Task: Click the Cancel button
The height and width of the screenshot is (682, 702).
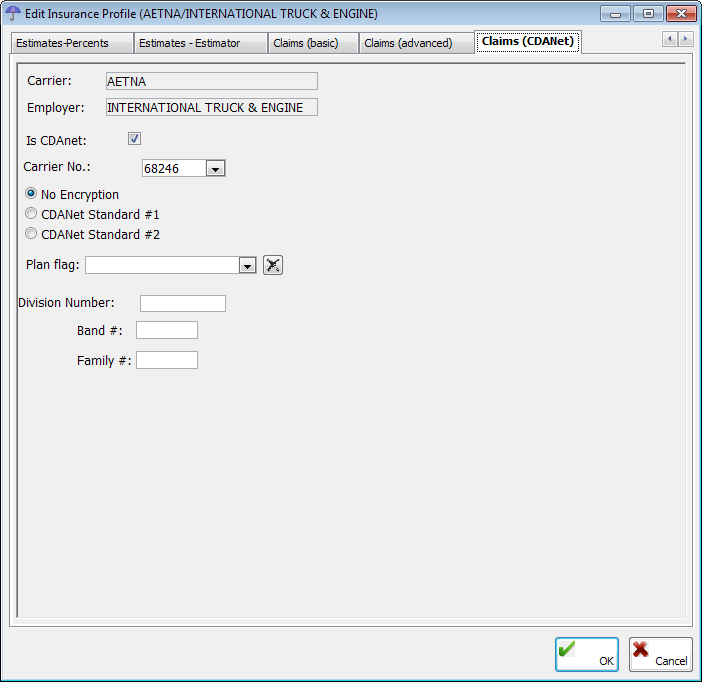Action: pyautogui.click(x=660, y=655)
